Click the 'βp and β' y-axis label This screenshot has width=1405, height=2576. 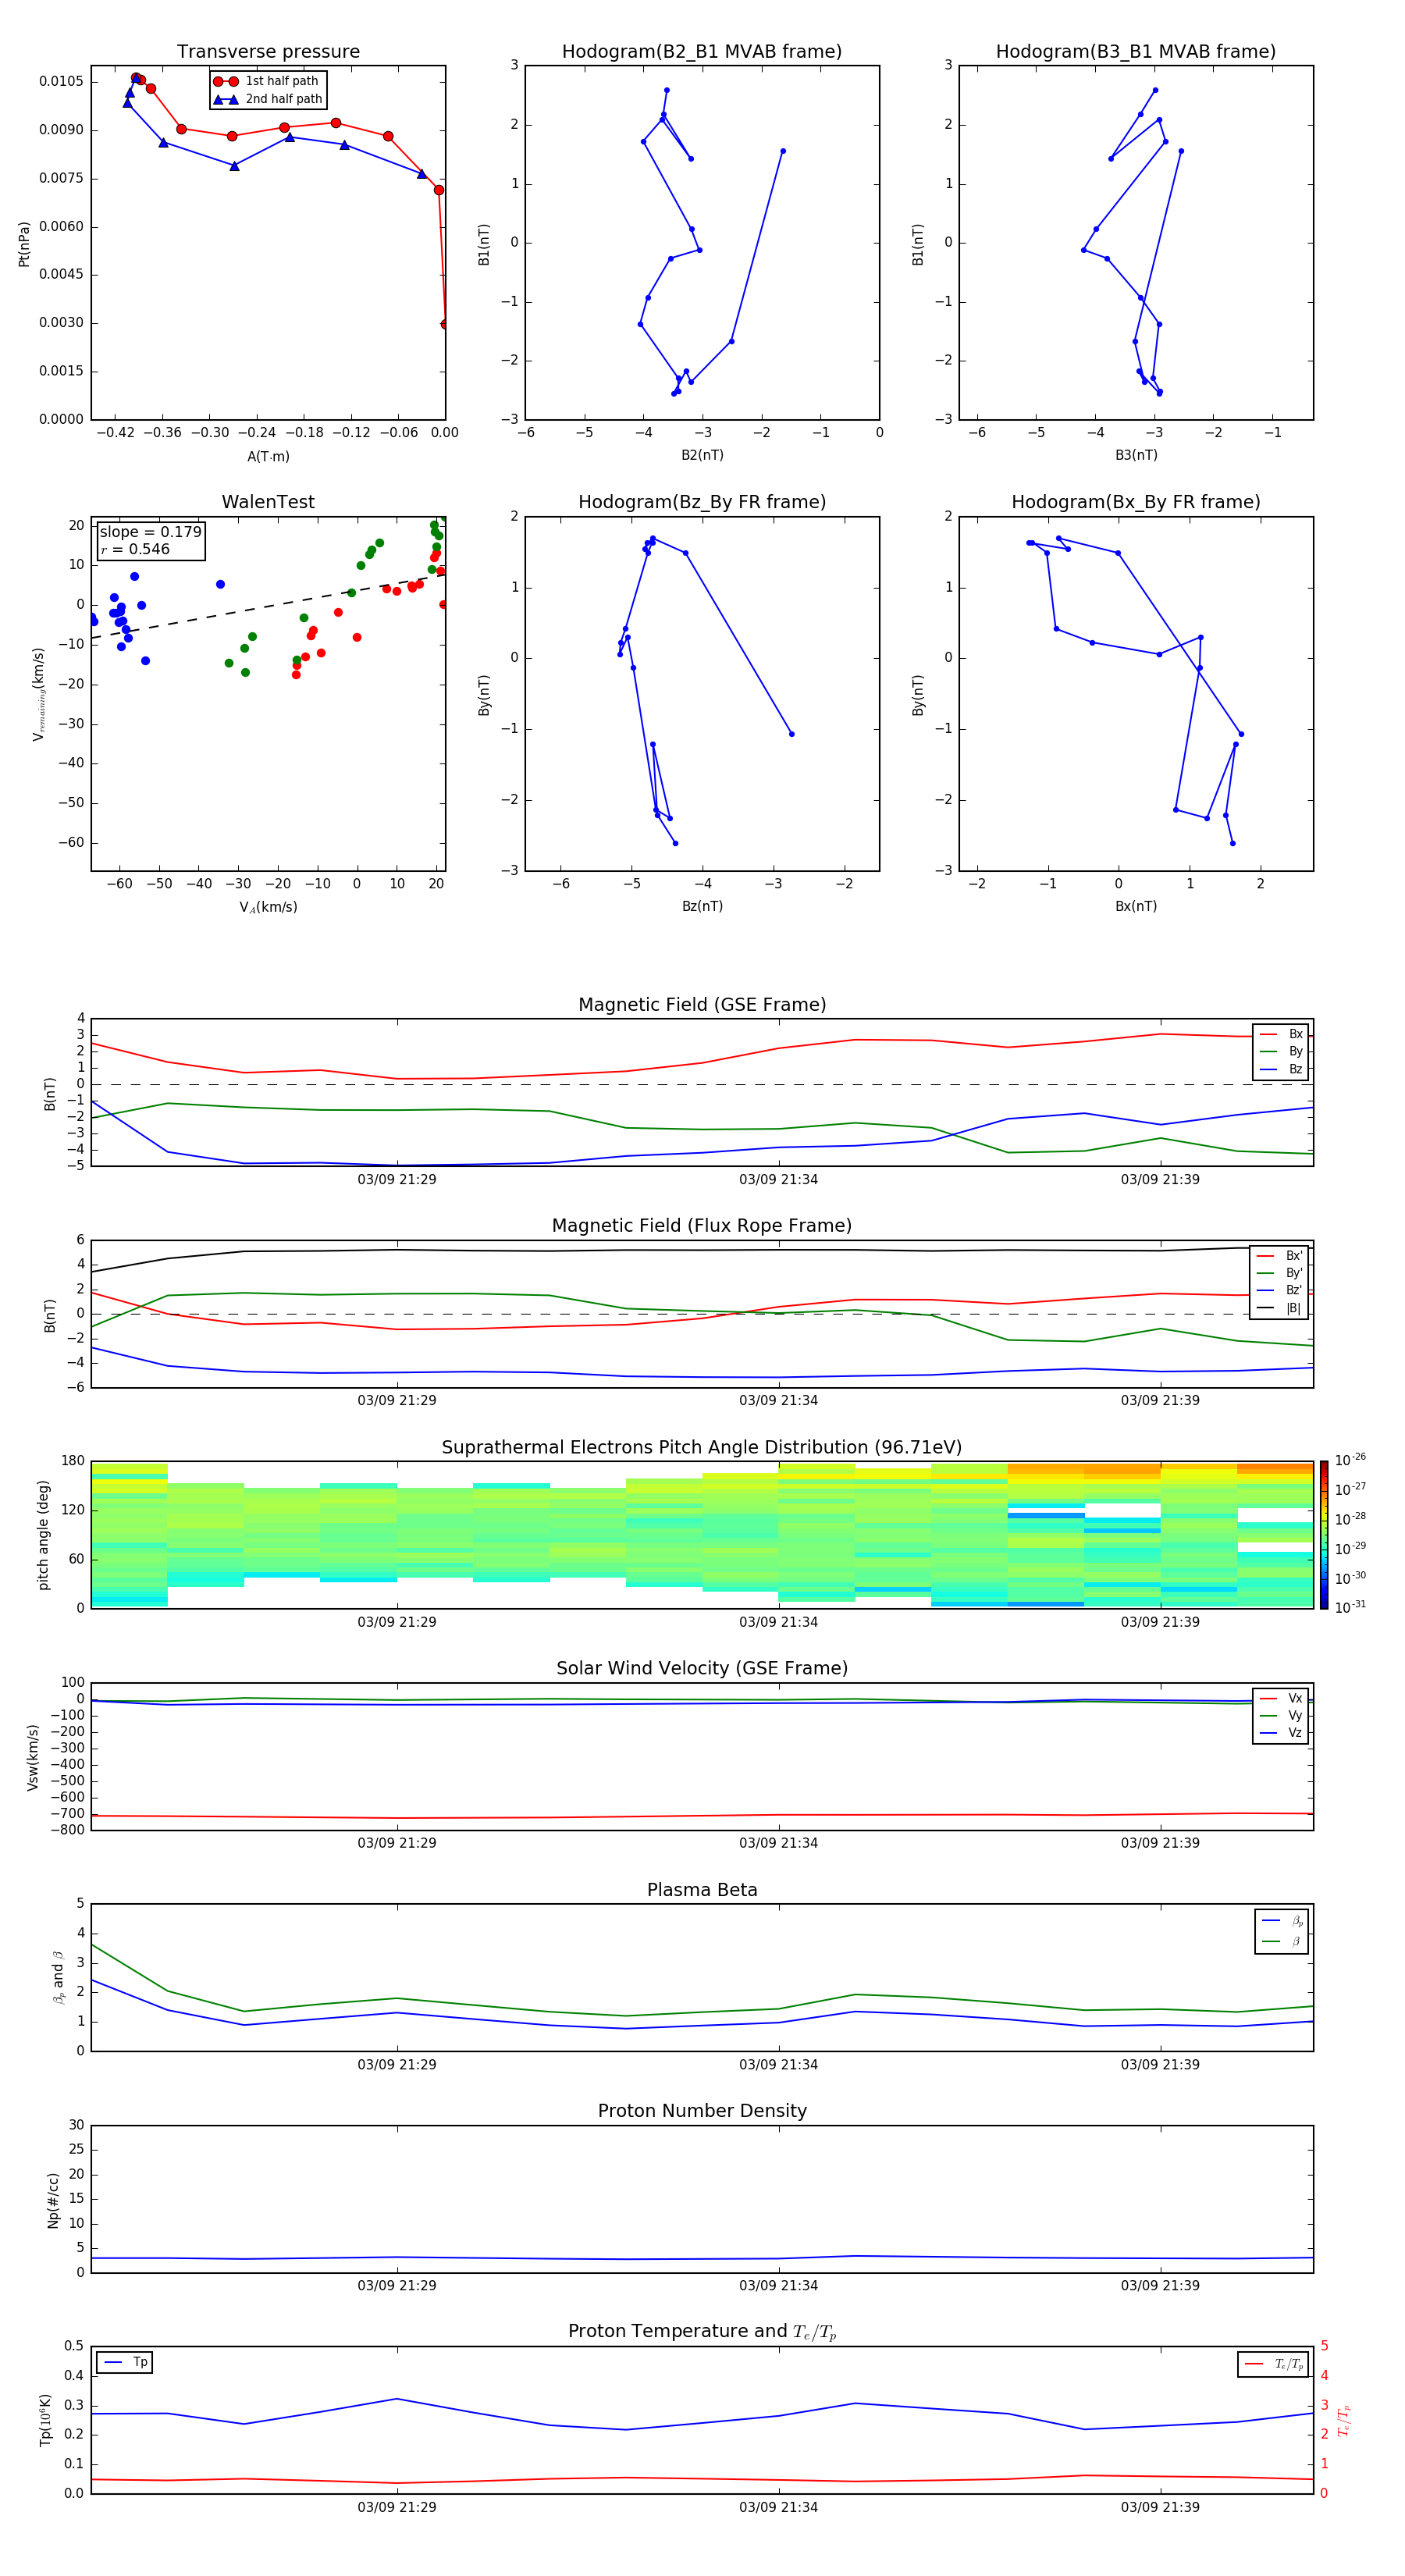[x=58, y=1977]
